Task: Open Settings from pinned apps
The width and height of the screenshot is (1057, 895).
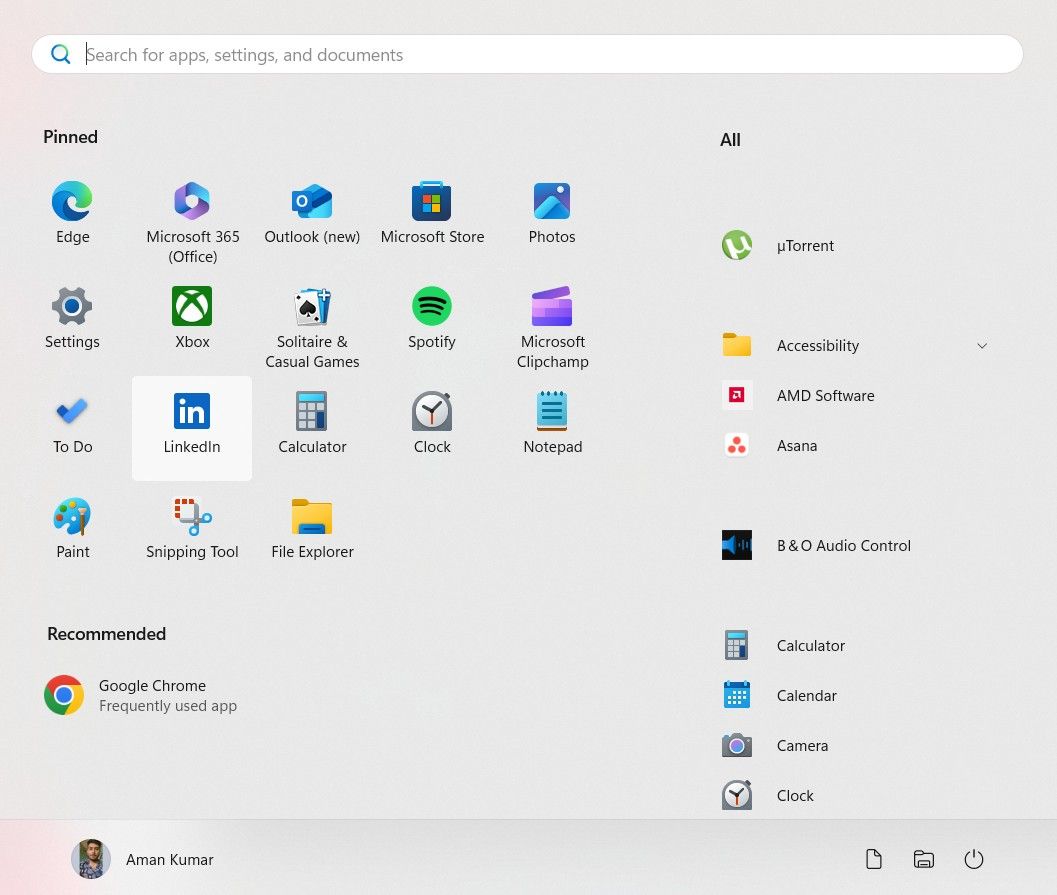Action: click(x=72, y=319)
